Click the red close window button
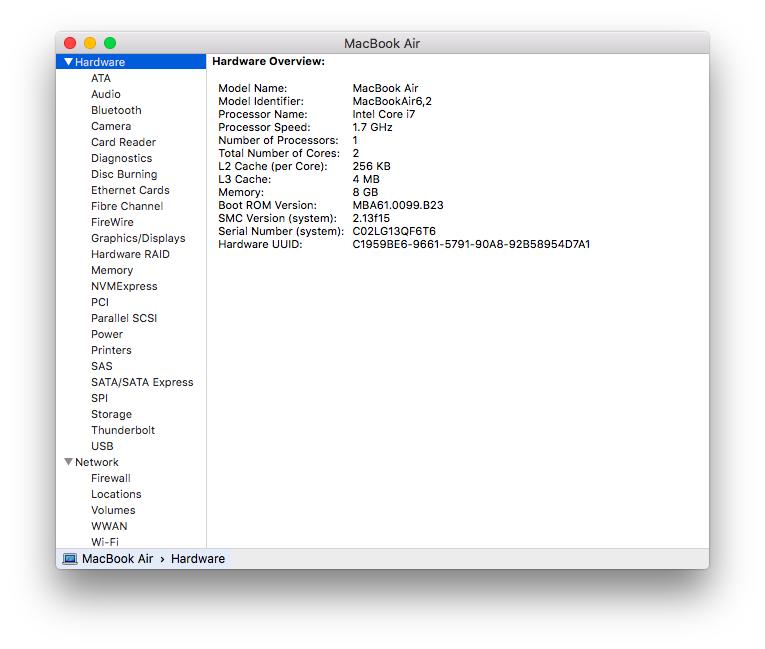This screenshot has height=649, width=765. tap(70, 43)
